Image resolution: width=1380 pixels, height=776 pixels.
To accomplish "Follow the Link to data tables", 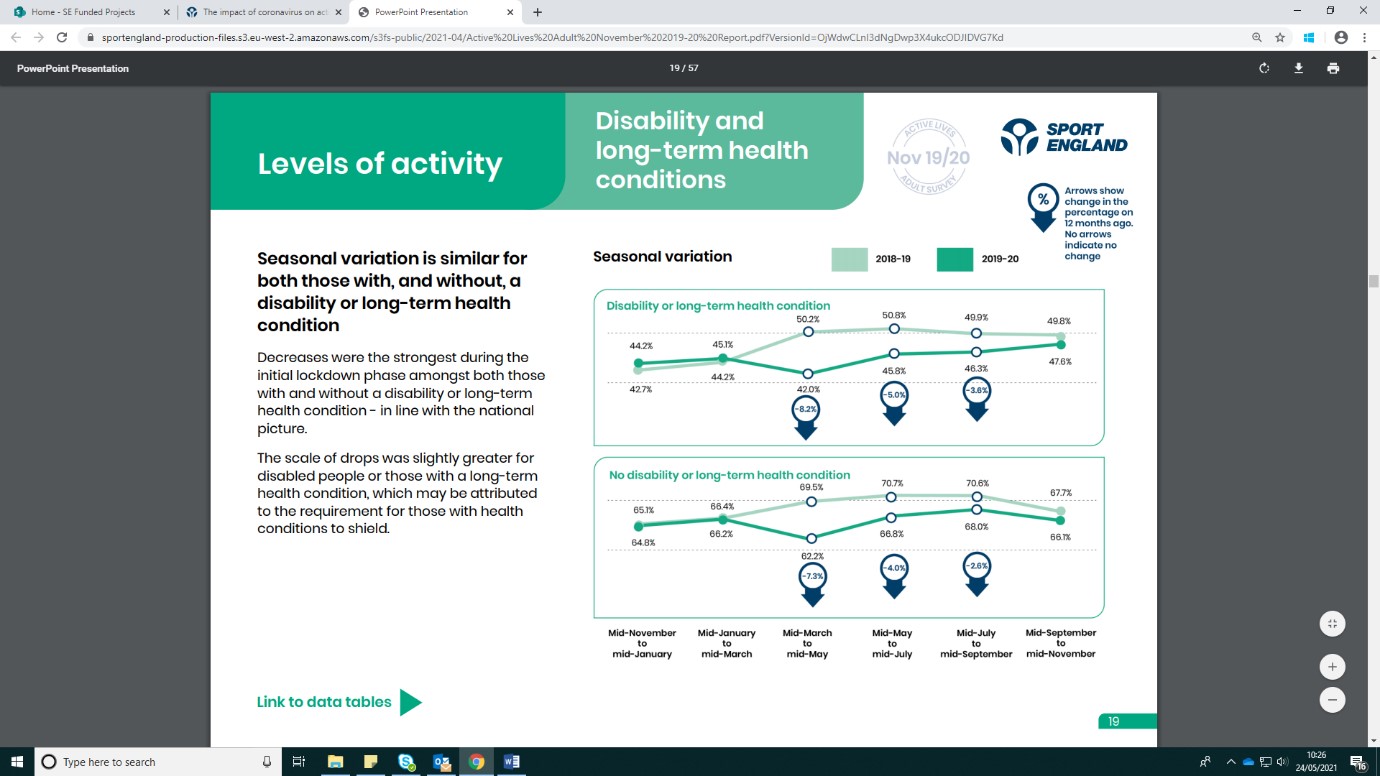I will (x=324, y=702).
